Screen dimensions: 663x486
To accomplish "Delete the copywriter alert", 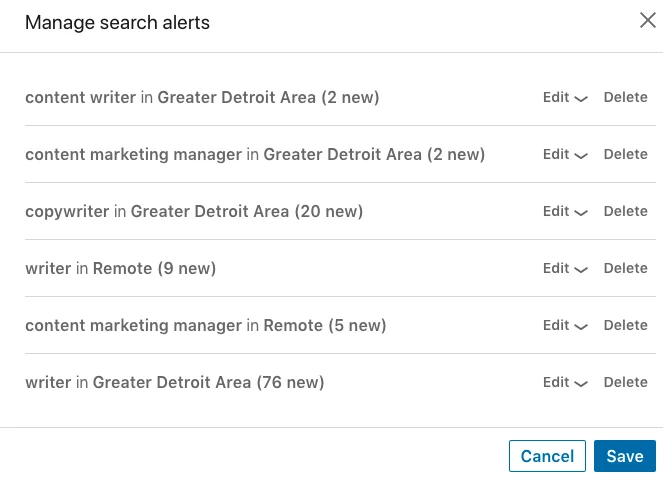I will coord(625,211).
